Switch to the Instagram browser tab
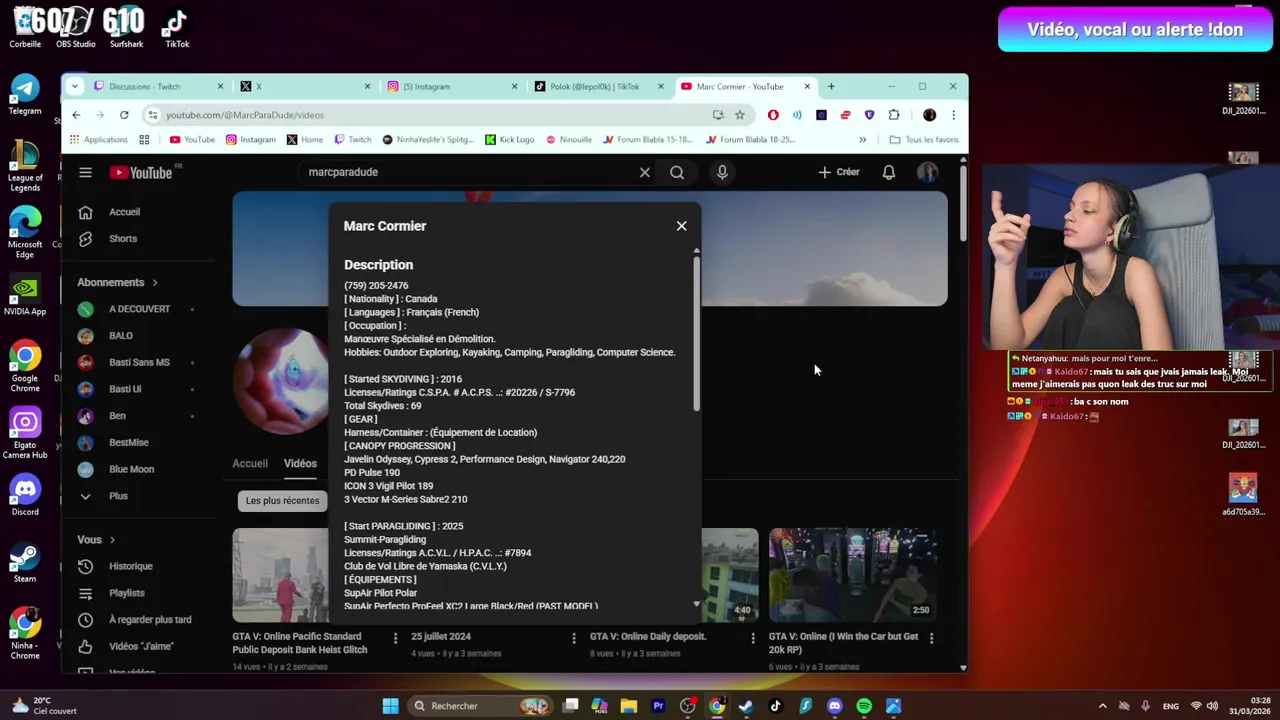Viewport: 1280px width, 720px height. pyautogui.click(x=452, y=86)
